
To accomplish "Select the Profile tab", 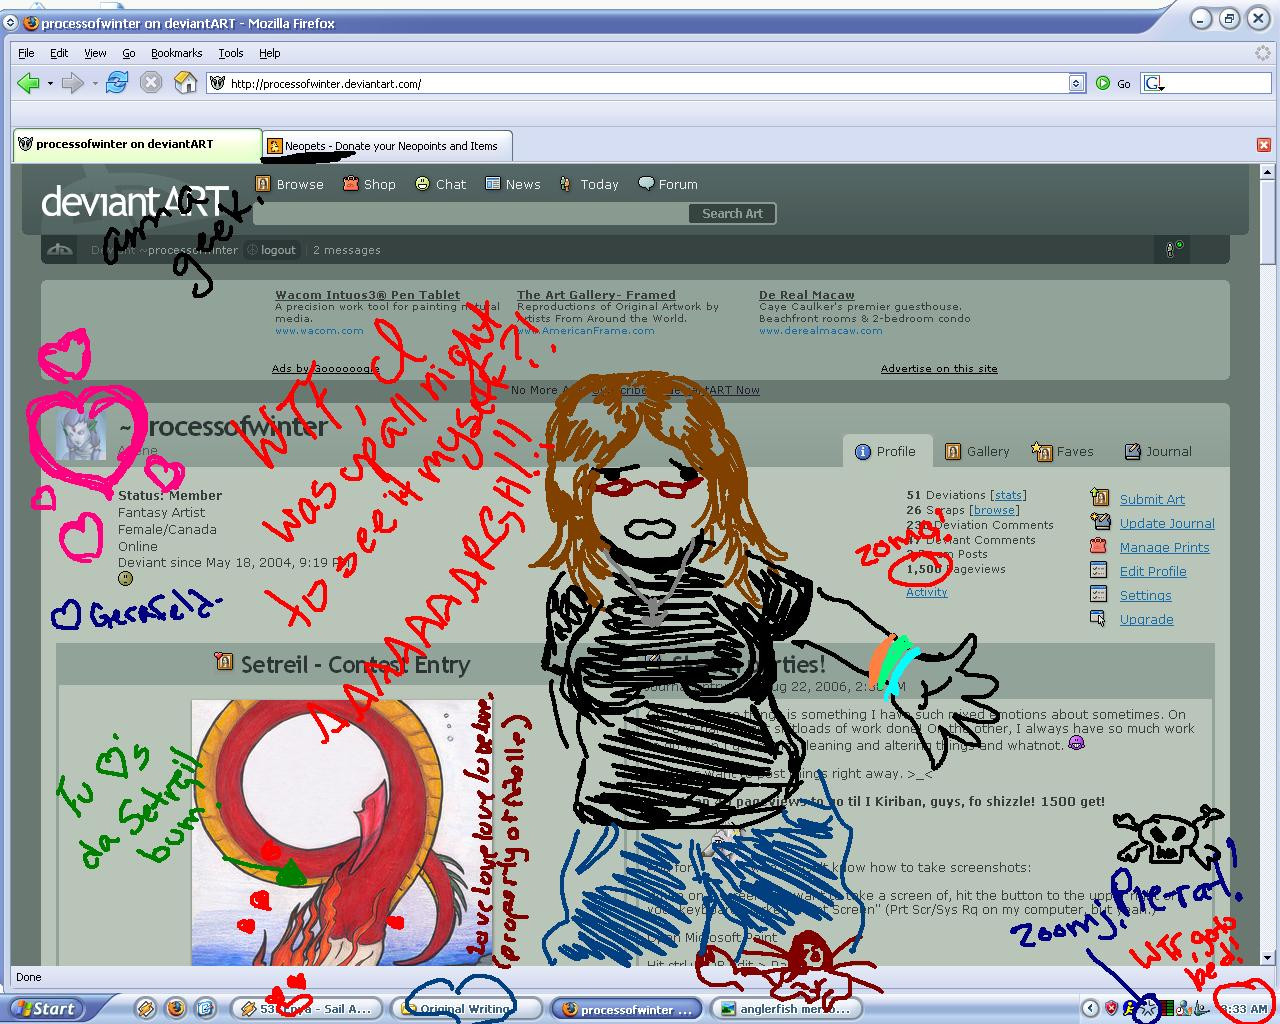I will coord(886,451).
